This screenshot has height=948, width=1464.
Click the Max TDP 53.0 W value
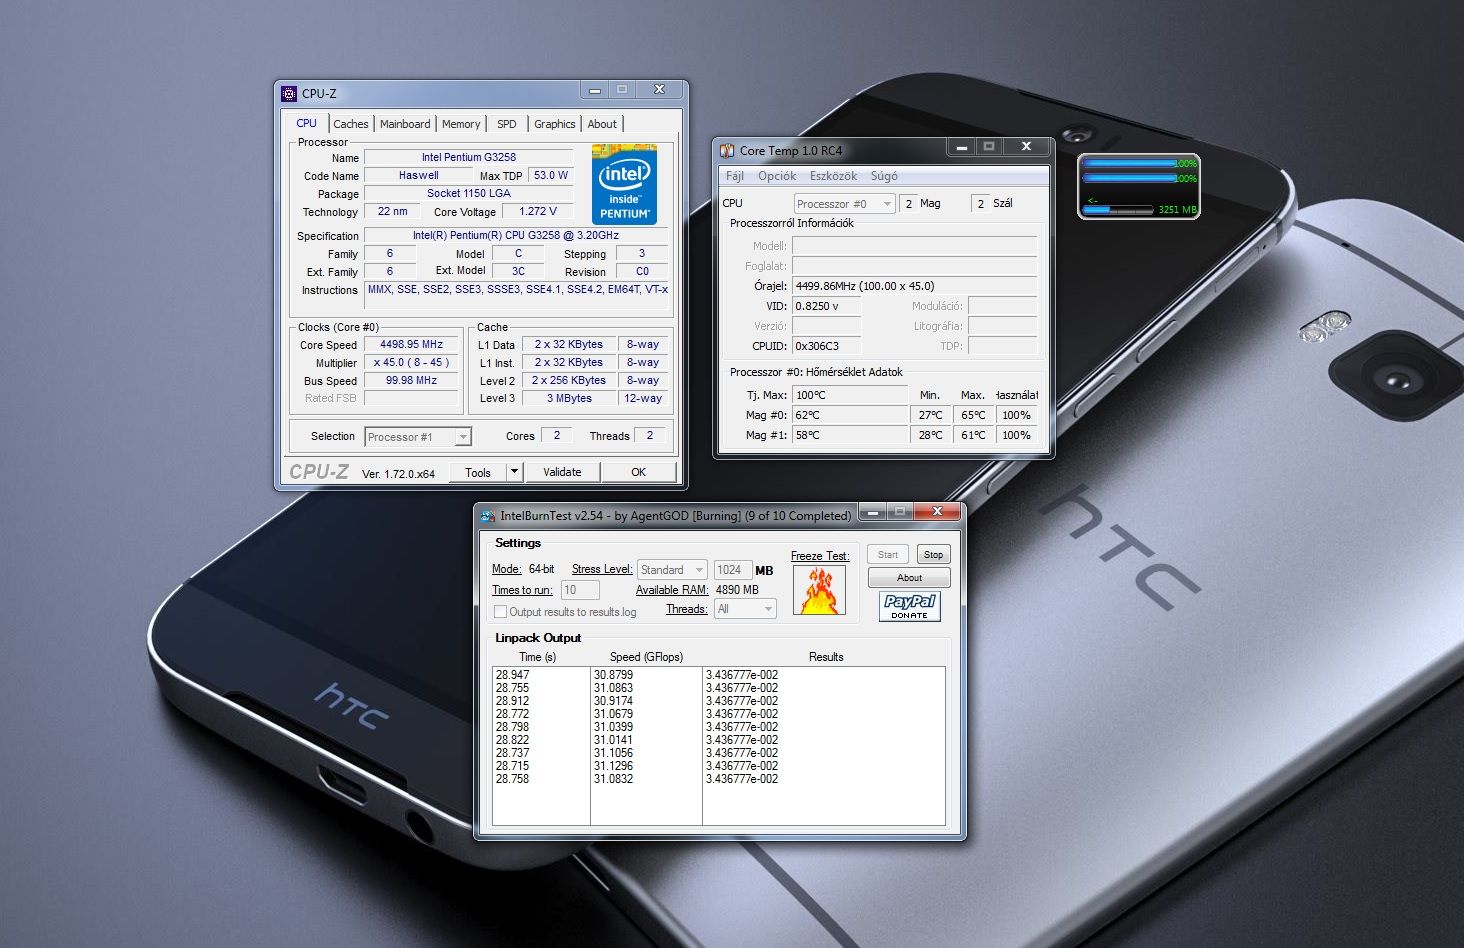tap(550, 175)
